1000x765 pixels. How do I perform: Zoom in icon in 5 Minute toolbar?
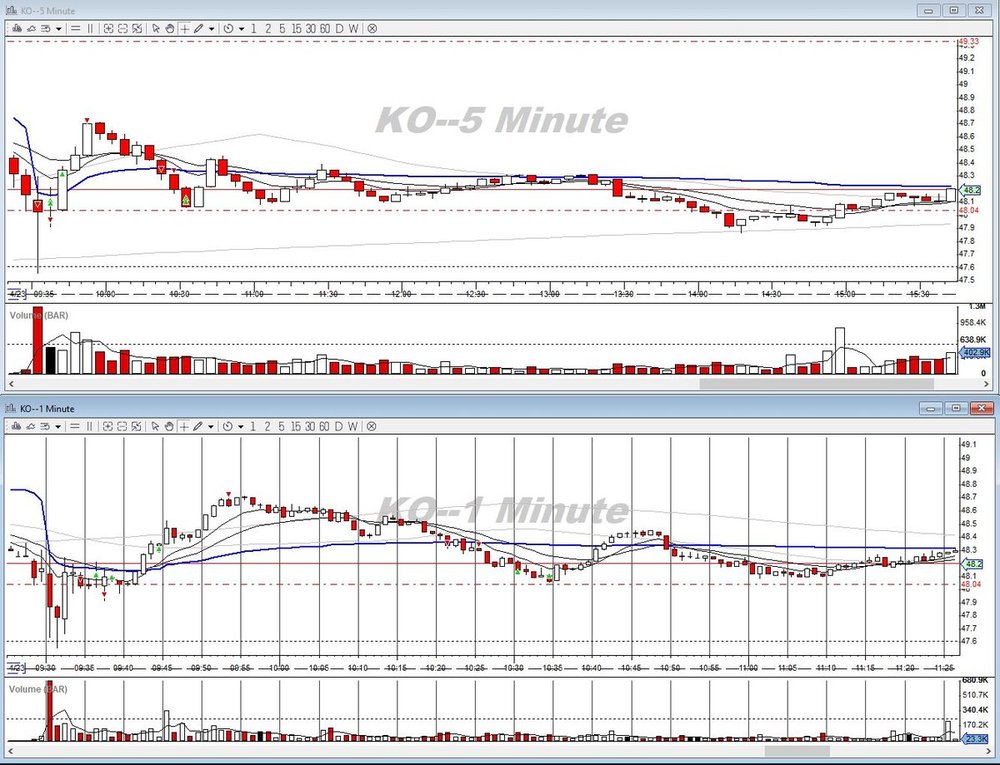pyautogui.click(x=108, y=29)
